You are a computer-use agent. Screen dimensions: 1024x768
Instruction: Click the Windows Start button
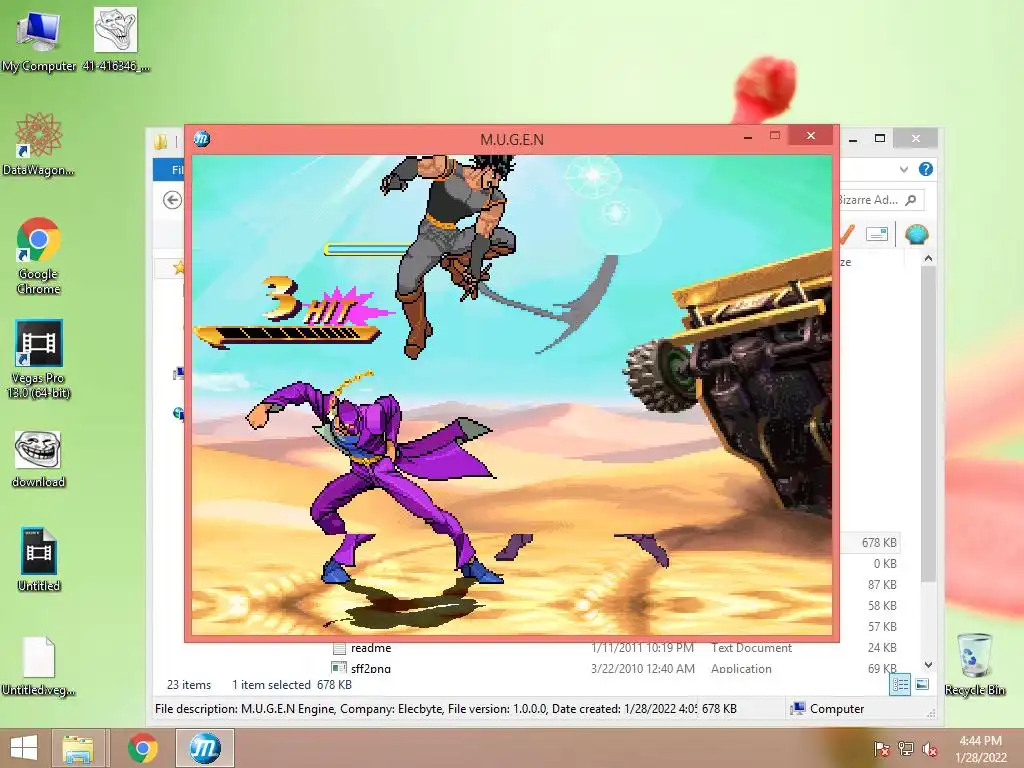pos(24,748)
